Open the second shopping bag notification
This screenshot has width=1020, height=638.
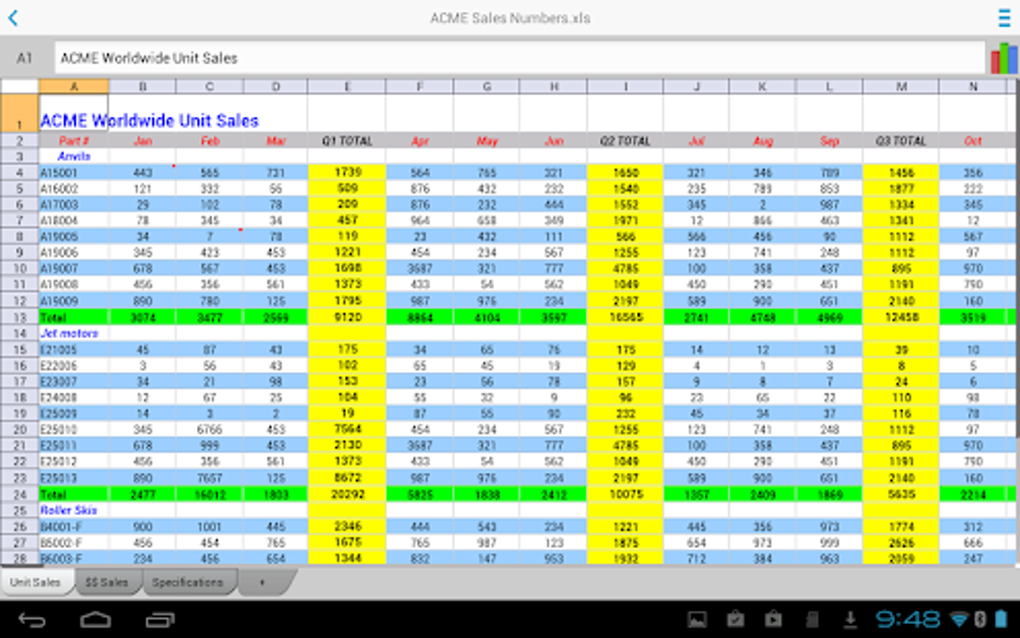click(x=773, y=619)
